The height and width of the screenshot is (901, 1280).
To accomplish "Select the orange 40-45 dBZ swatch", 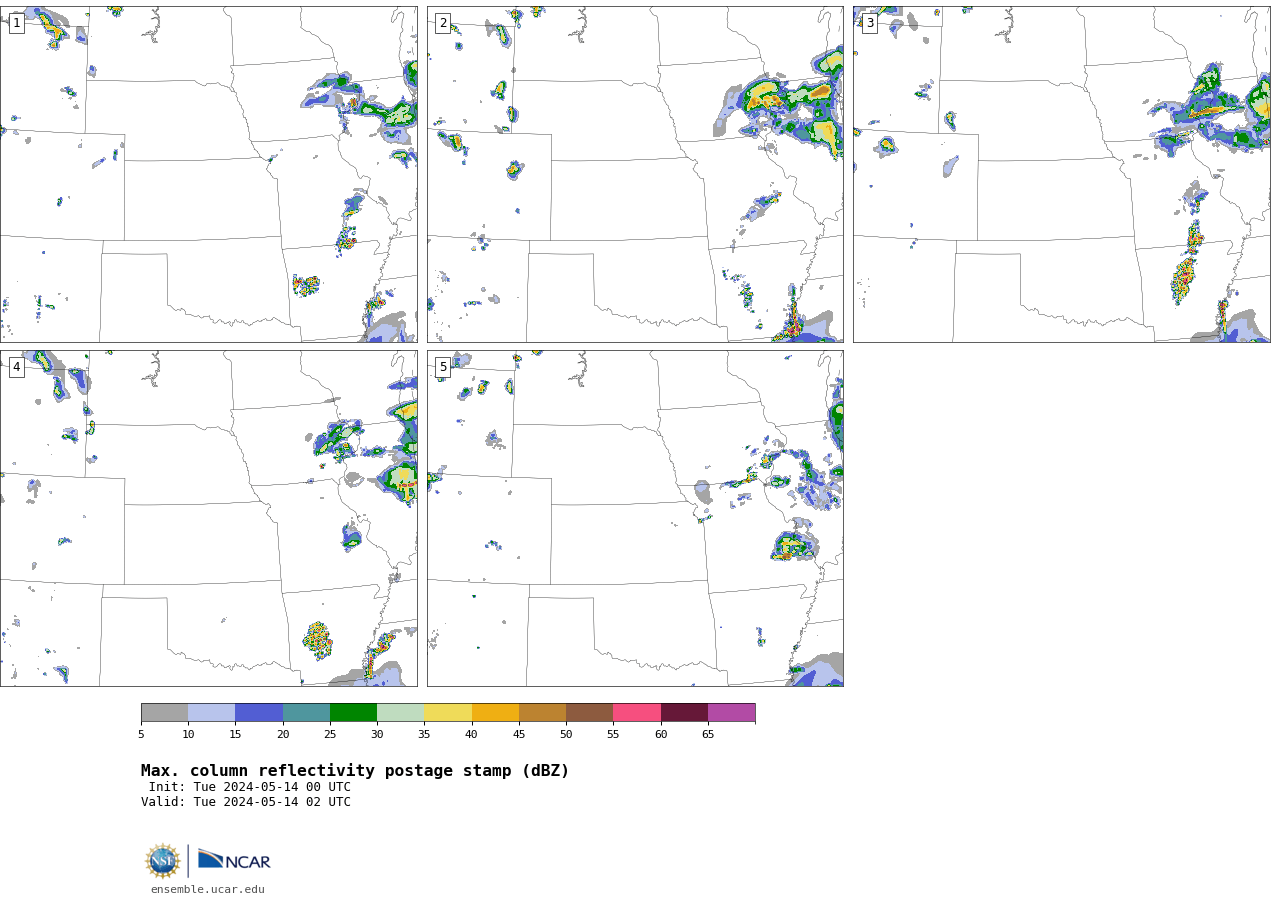I will pos(495,713).
